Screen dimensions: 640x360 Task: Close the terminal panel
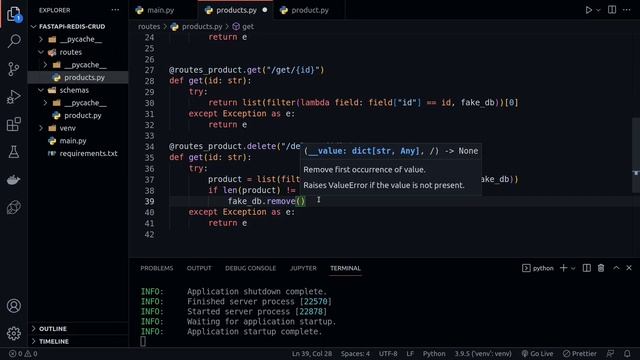point(629,268)
